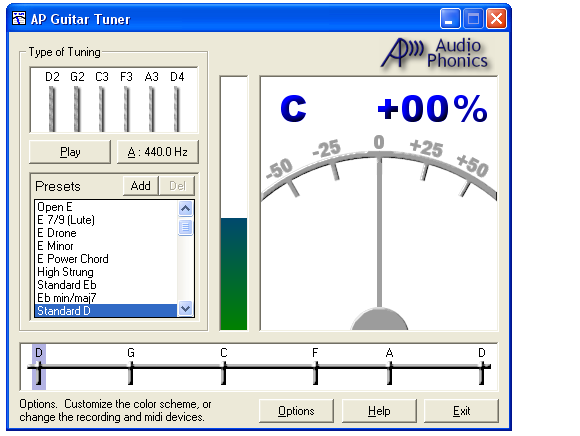Click the F3 string in tuning display
Image resolution: width=580 pixels, height=436 pixels.
coord(127,109)
